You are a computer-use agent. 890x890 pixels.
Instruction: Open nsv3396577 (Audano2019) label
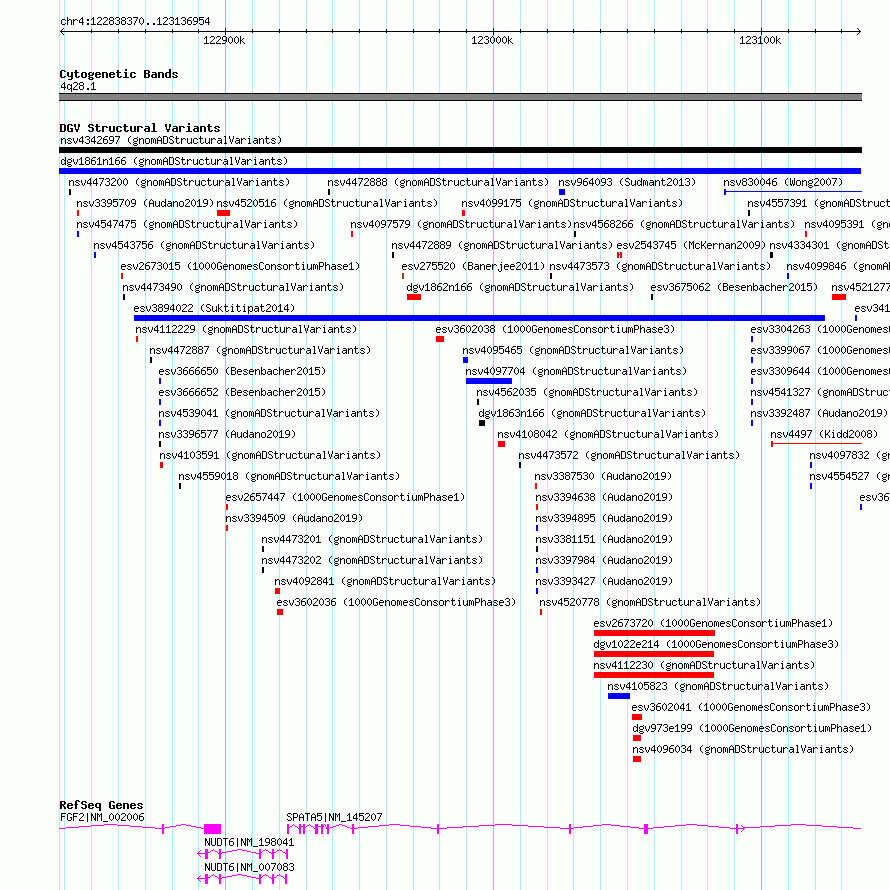tap(227, 434)
